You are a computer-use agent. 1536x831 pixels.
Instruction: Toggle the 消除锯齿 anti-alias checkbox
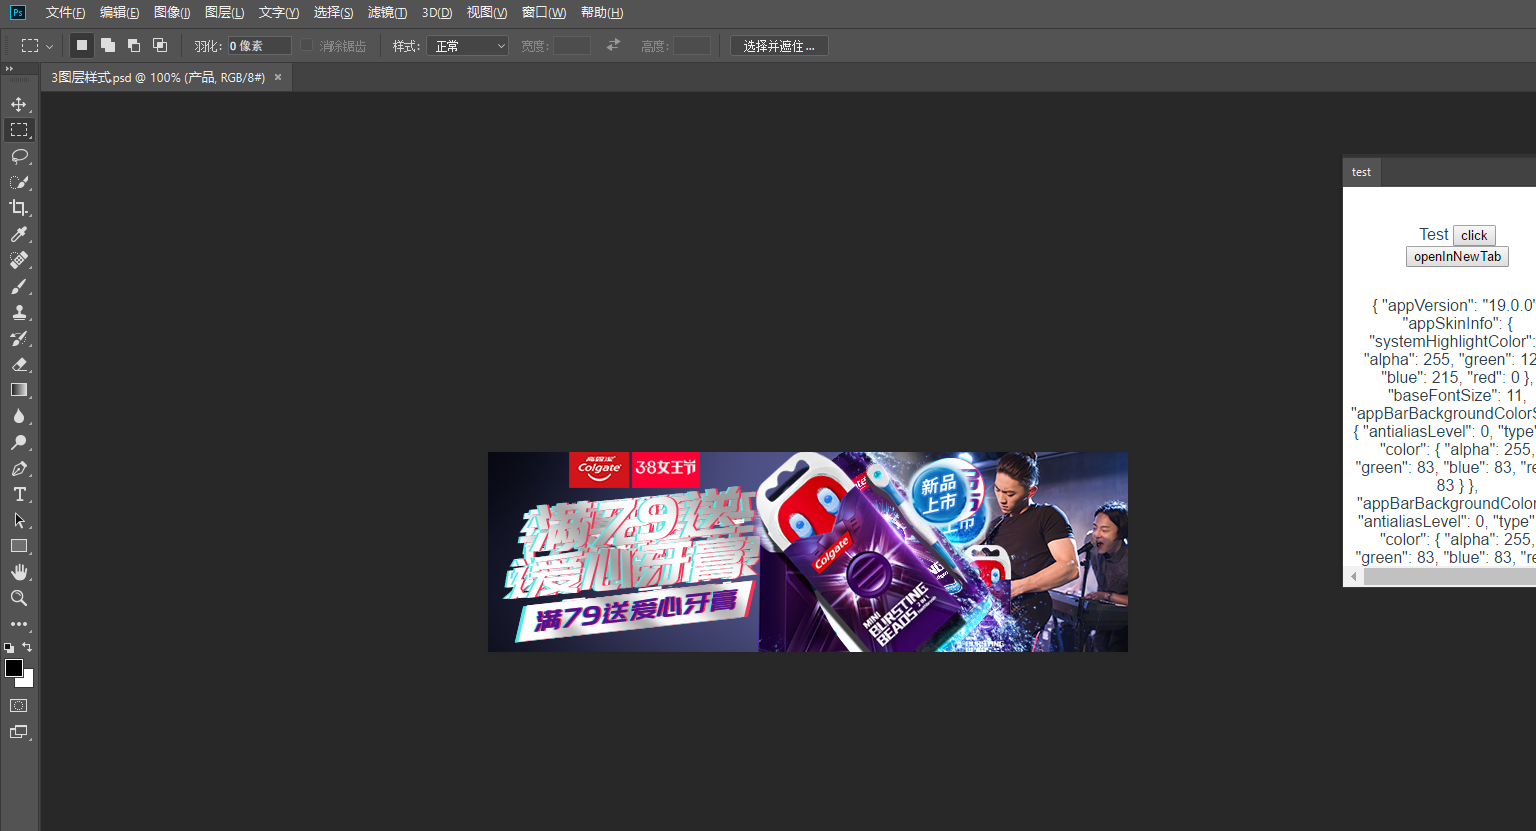pyautogui.click(x=307, y=46)
